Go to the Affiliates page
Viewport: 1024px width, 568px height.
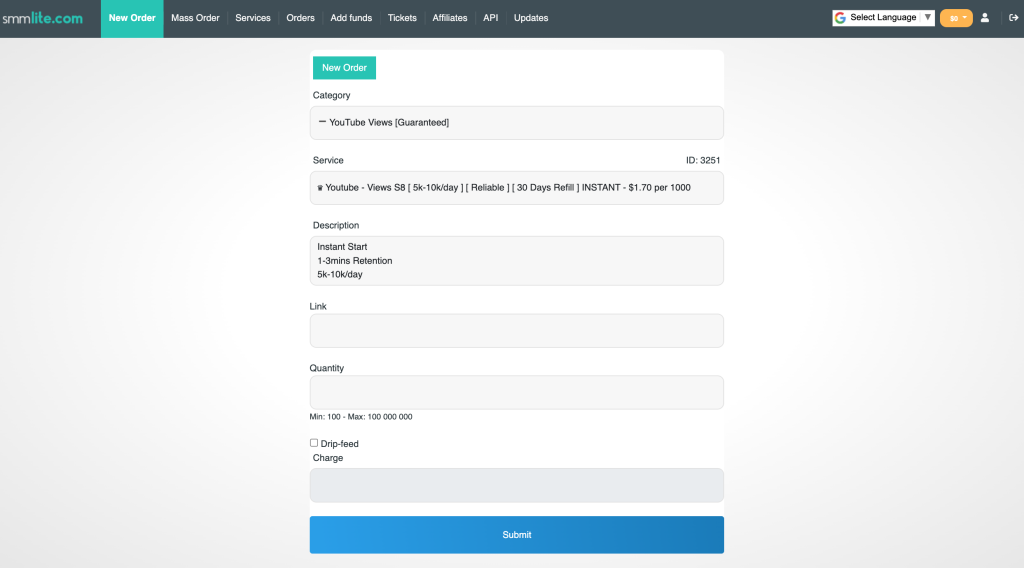(x=450, y=18)
